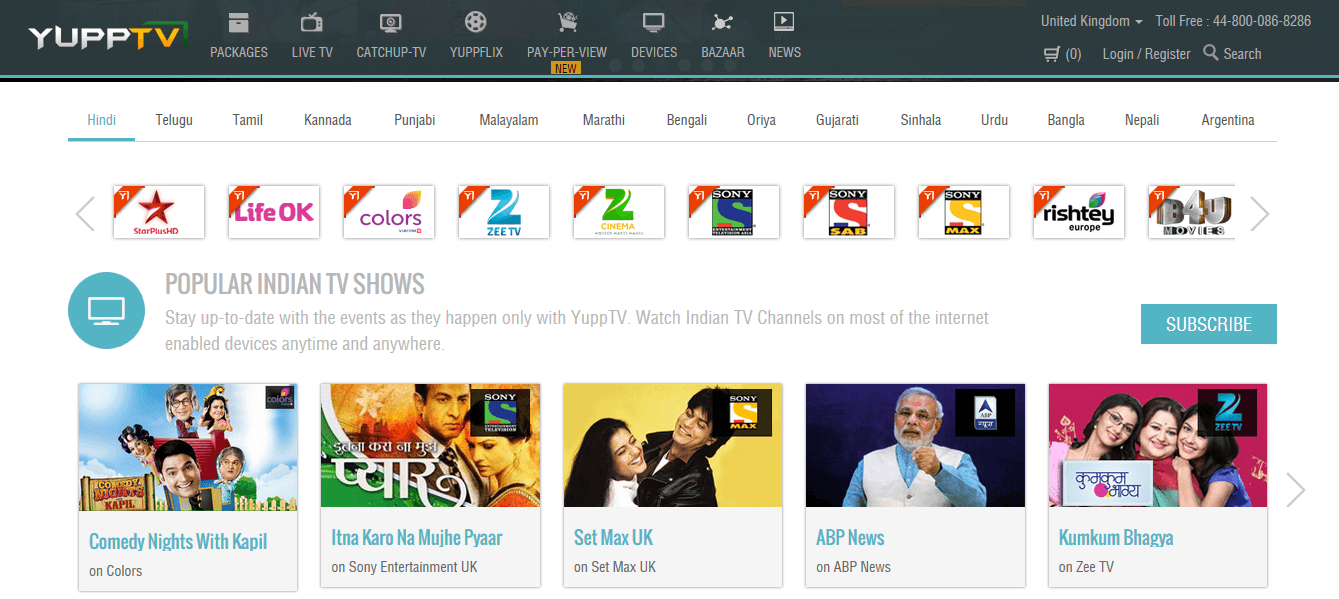The width and height of the screenshot is (1339, 599).
Task: Open Live TV from the television icon
Action: pyautogui.click(x=312, y=22)
